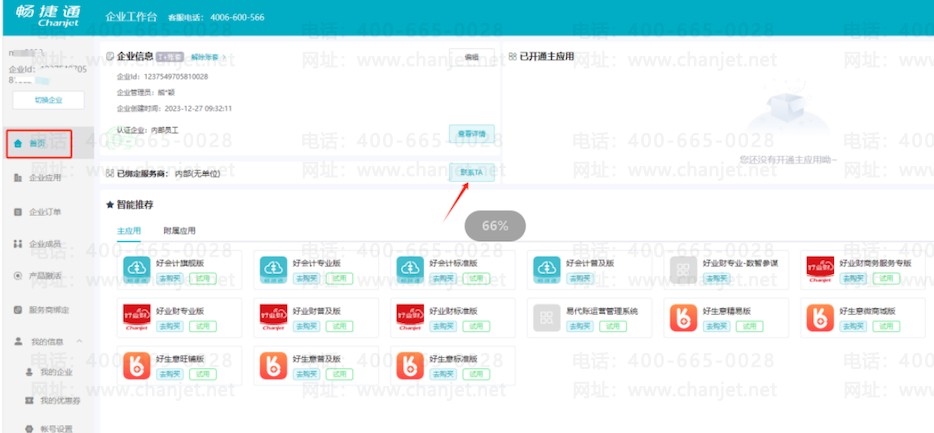Go to 企业订单 in the sidebar
The height and width of the screenshot is (433, 934).
(45, 211)
